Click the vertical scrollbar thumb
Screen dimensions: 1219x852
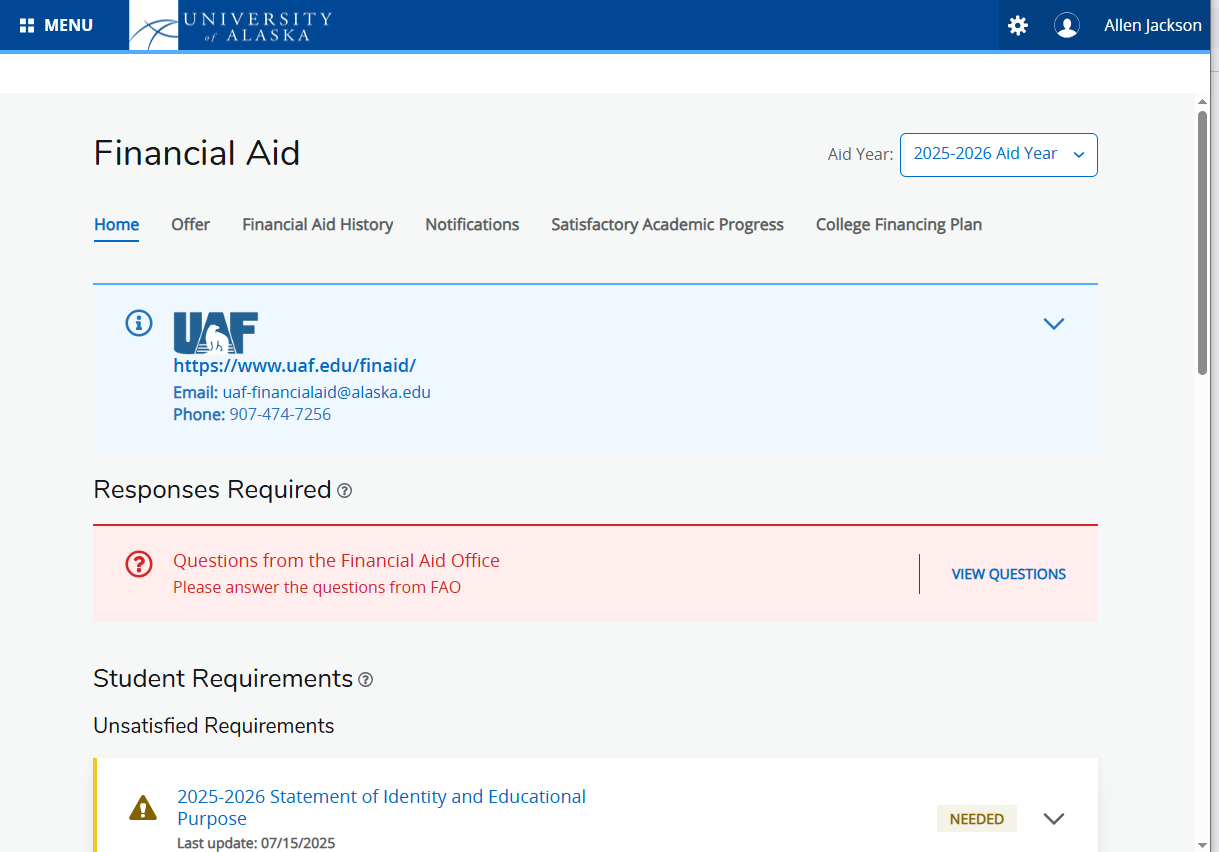point(1203,242)
